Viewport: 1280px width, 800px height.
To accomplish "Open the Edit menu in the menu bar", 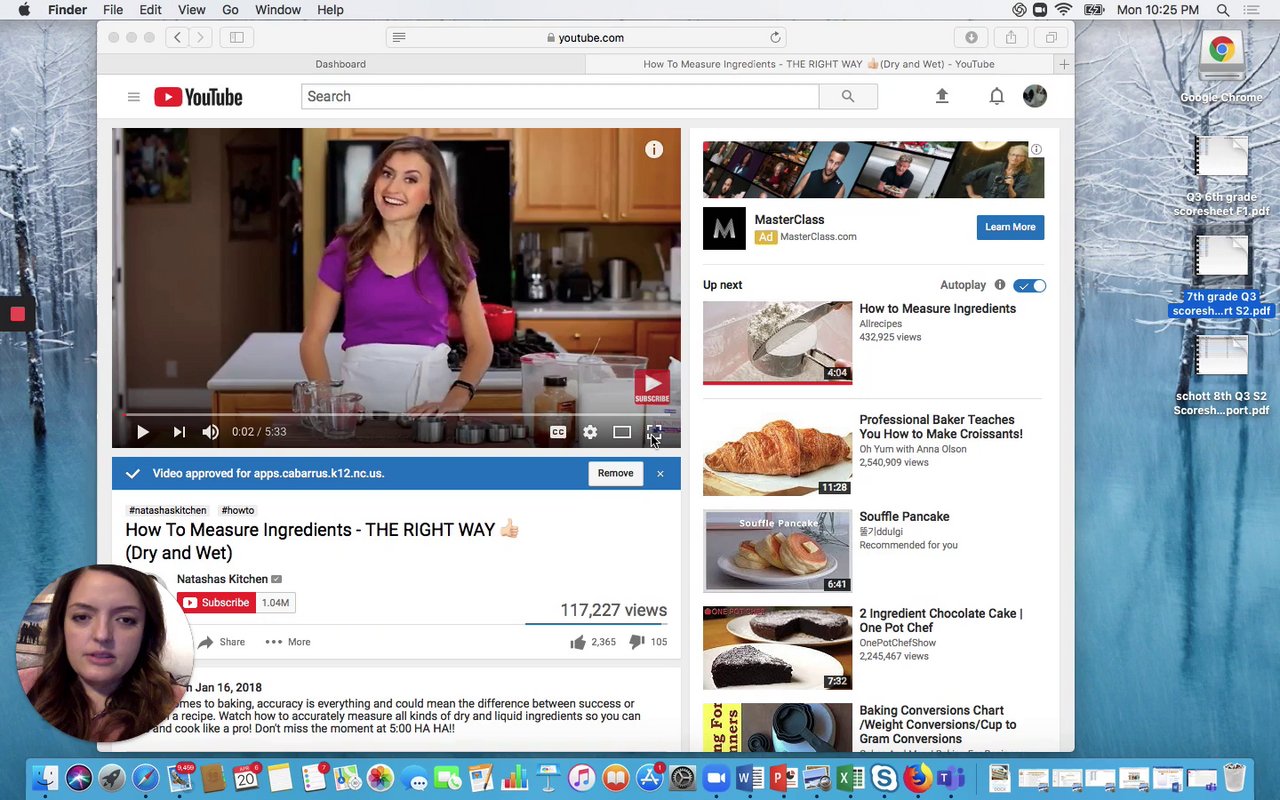I will (150, 10).
